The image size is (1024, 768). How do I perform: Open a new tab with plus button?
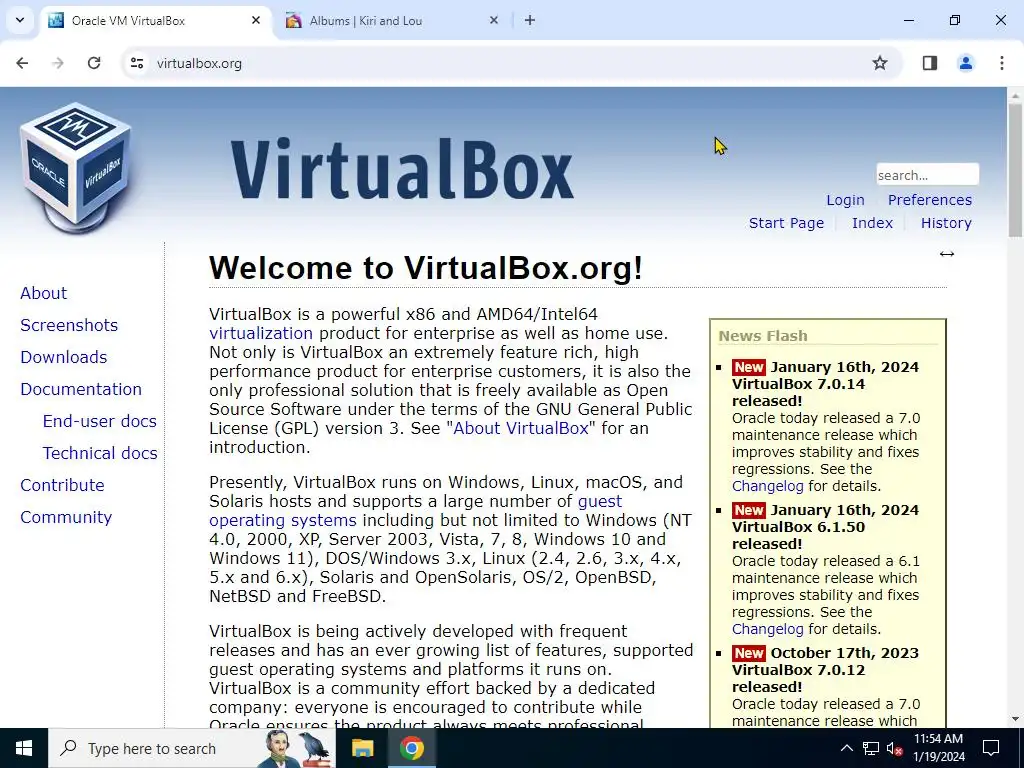530,20
